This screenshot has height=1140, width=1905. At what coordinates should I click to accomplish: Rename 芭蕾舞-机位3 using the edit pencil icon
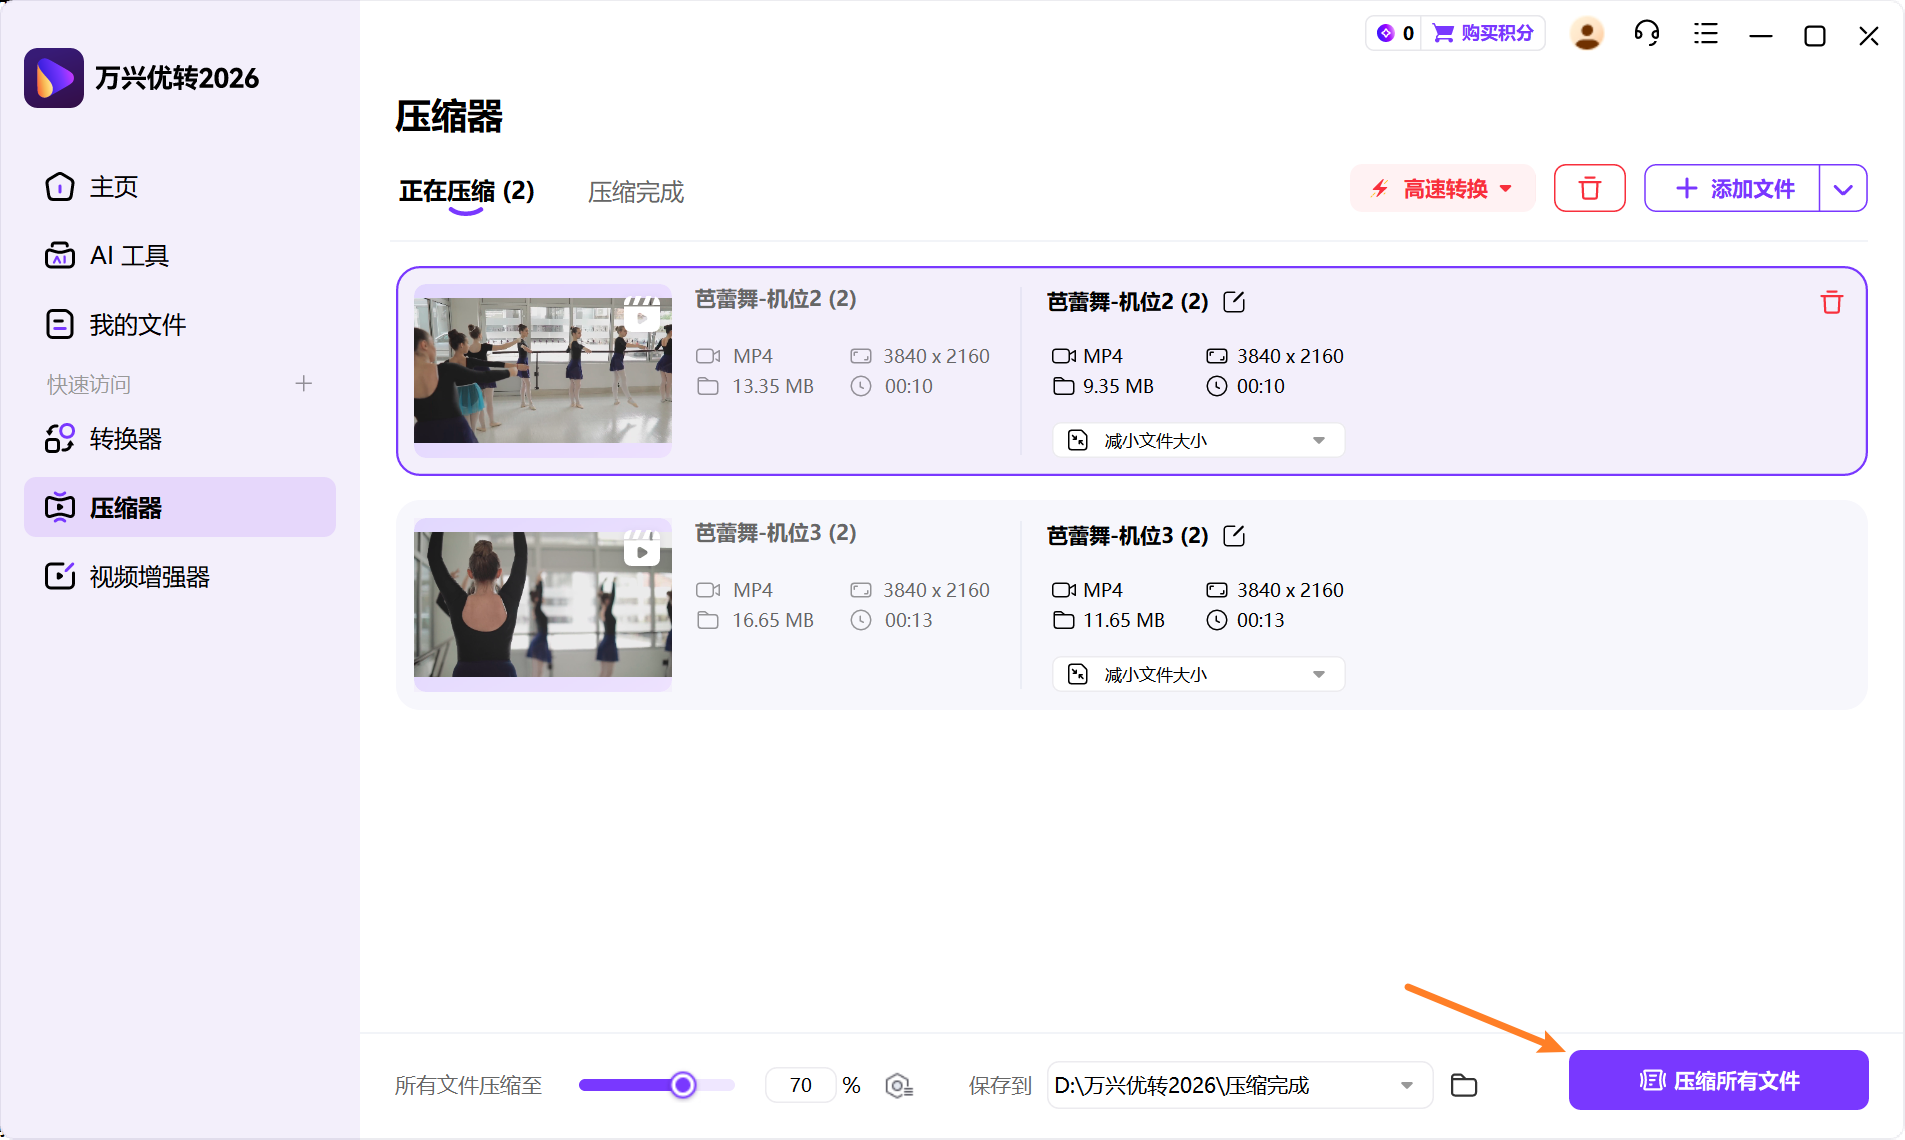1234,535
